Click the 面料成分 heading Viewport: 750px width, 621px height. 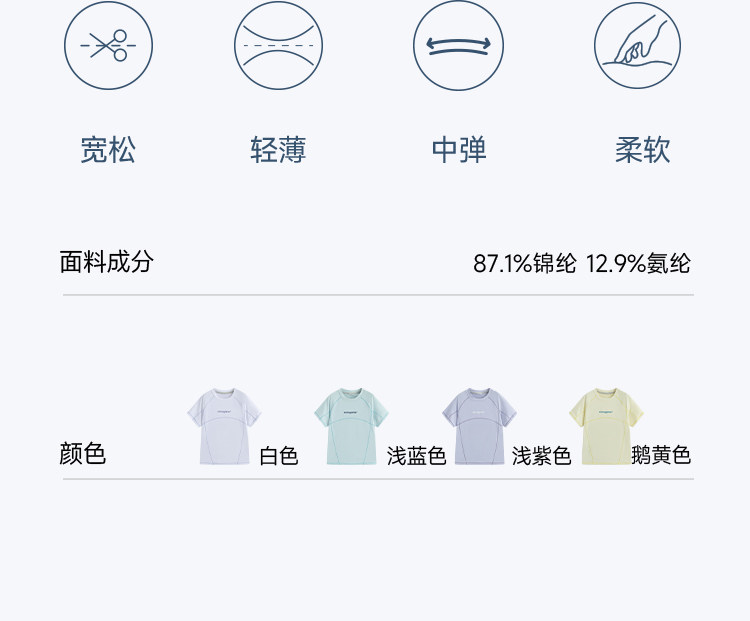point(107,263)
